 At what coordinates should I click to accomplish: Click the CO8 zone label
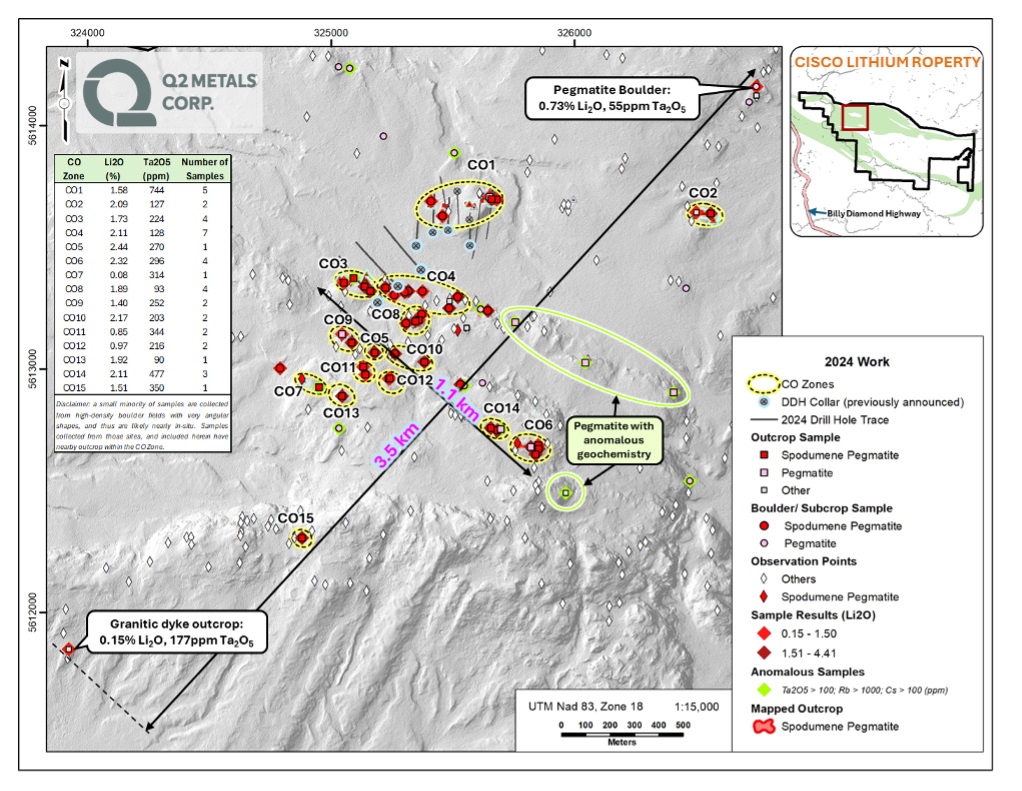(x=385, y=313)
